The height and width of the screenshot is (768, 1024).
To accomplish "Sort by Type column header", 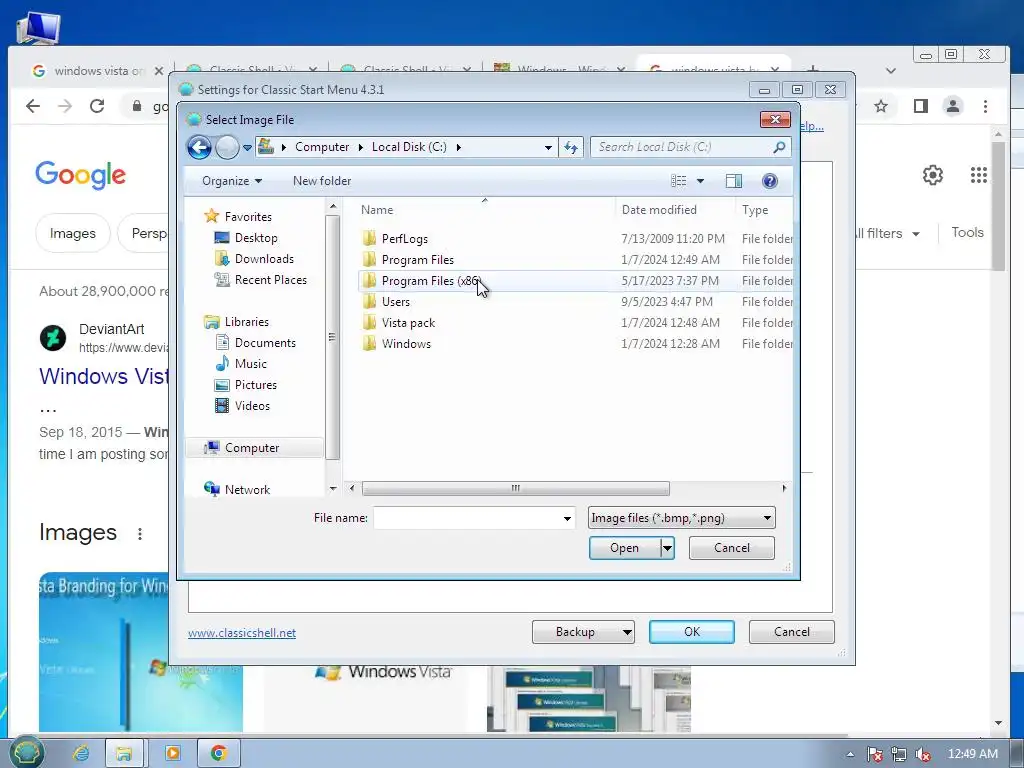I will point(755,210).
